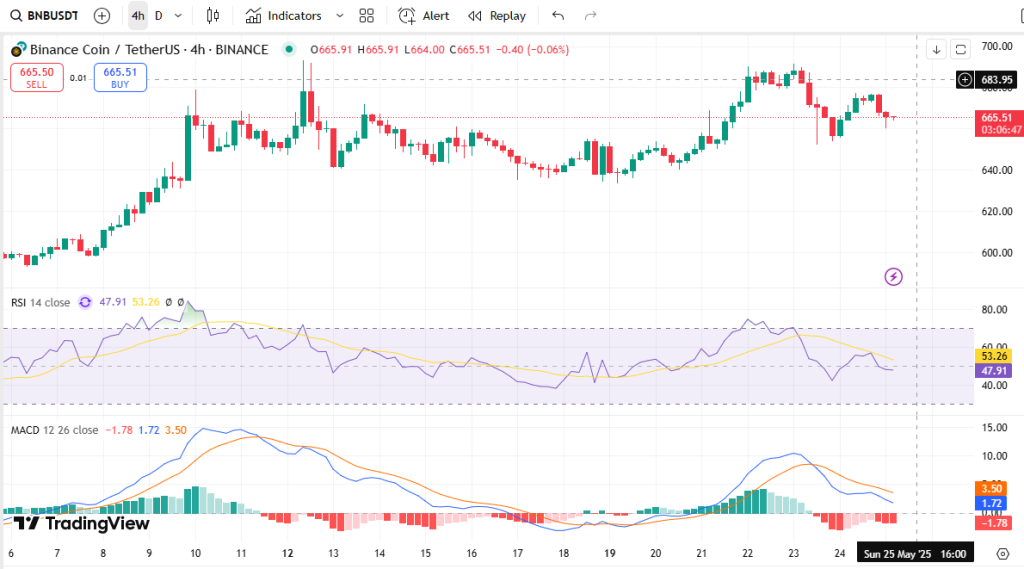Open symbol search for BNBUSDT
Viewport: 1024px width, 569px height.
44,16
